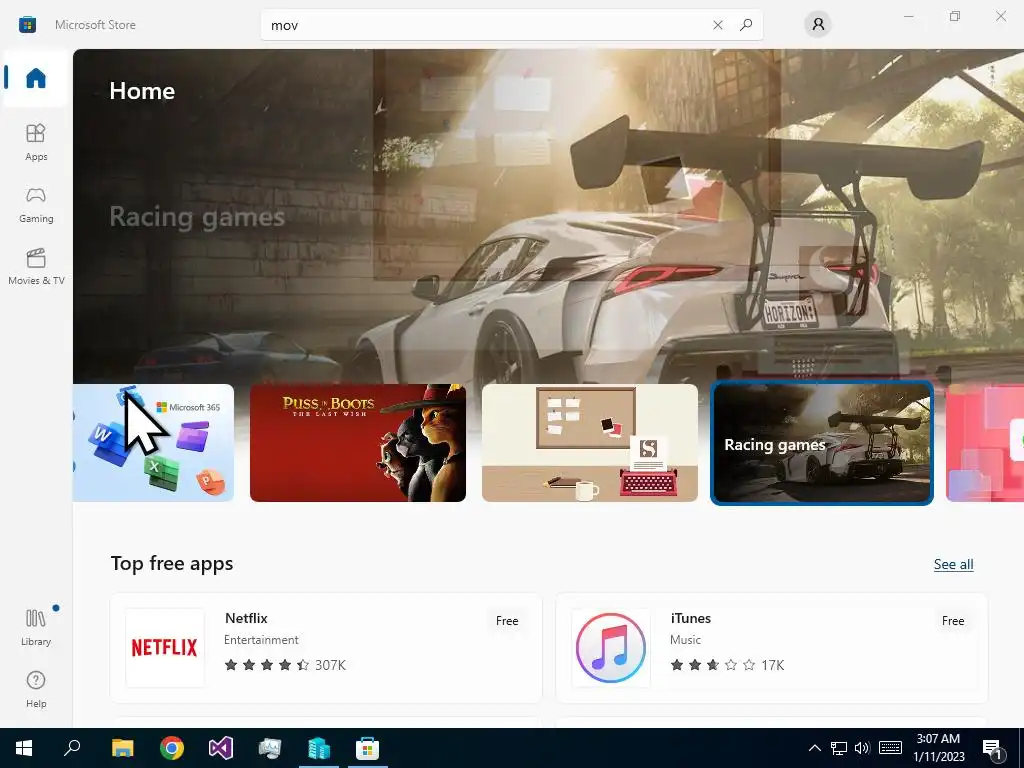The height and width of the screenshot is (768, 1024).
Task: Click See all for Top free apps
Action: click(953, 564)
